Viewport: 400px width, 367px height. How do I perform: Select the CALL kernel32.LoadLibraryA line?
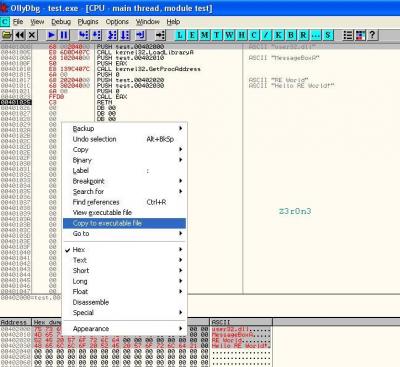point(145,52)
